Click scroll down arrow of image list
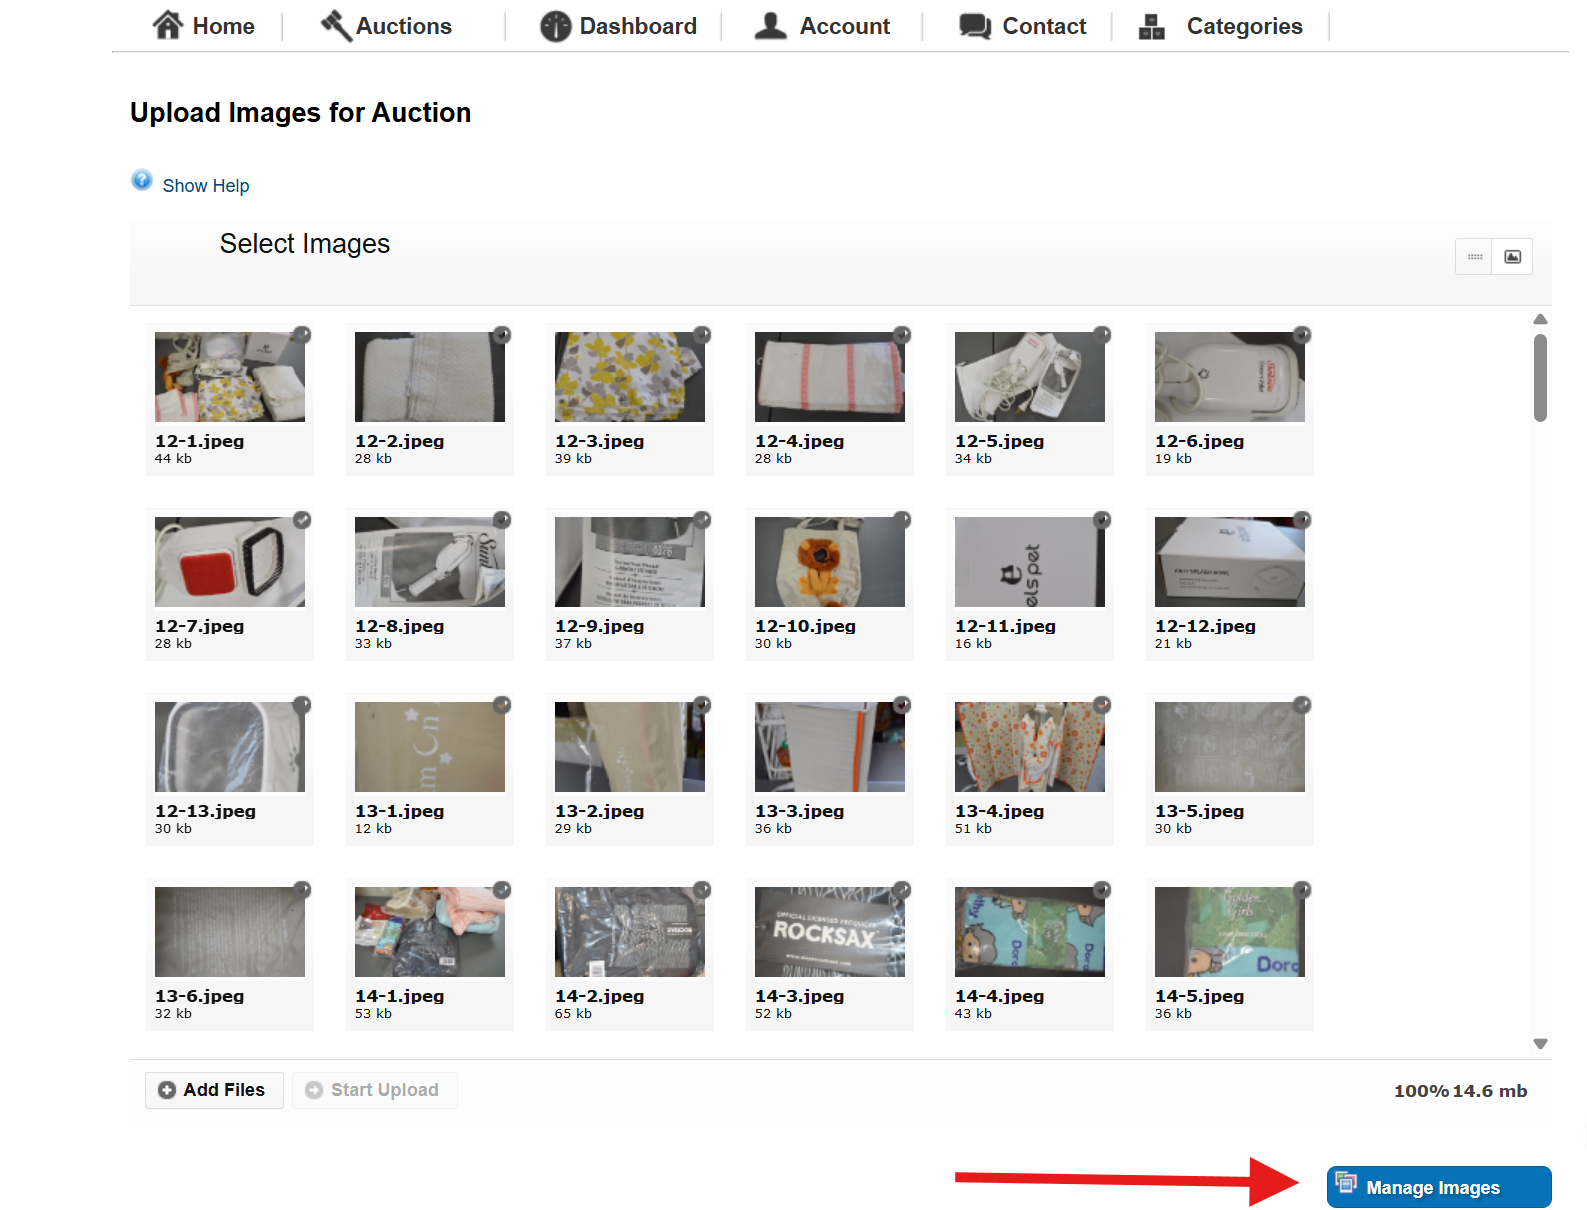The image size is (1587, 1210). (1540, 1043)
